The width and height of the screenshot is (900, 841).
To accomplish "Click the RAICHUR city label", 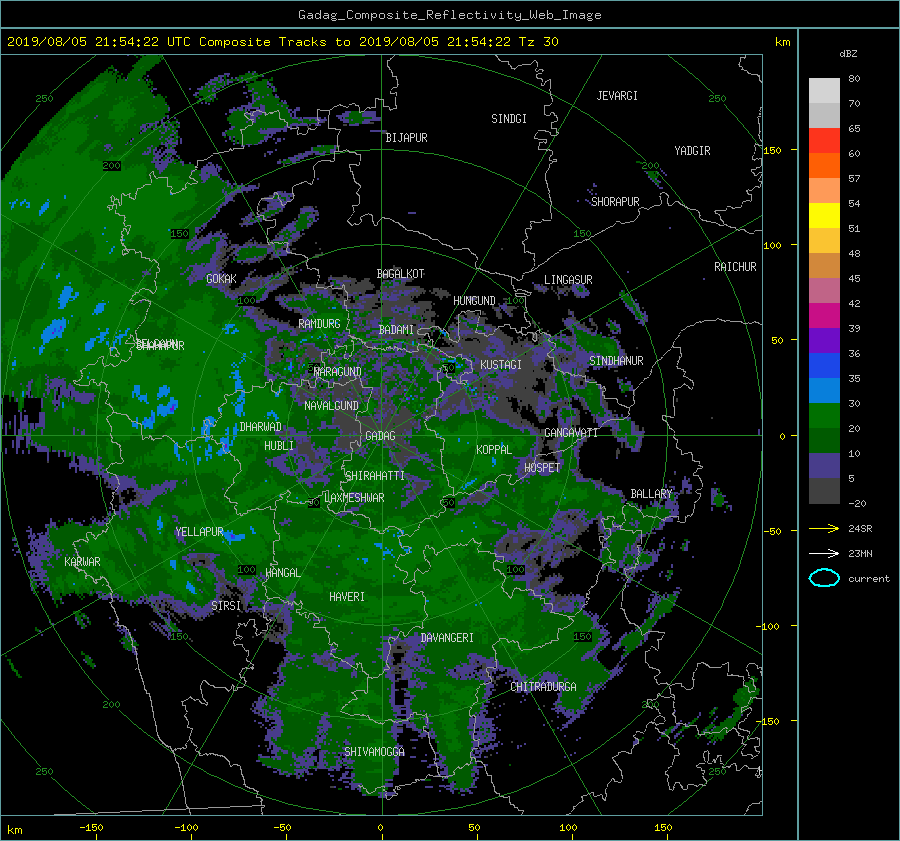I will click(x=735, y=267).
